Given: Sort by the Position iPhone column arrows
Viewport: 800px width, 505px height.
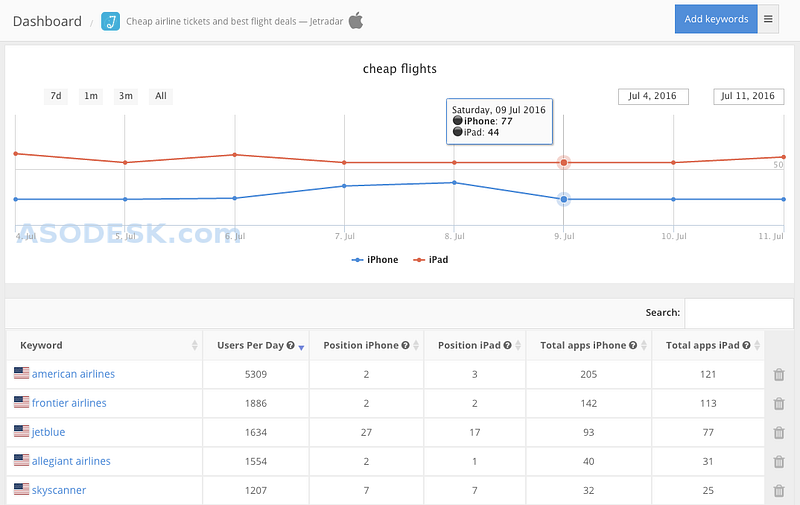Looking at the screenshot, I should pyautogui.click(x=416, y=345).
